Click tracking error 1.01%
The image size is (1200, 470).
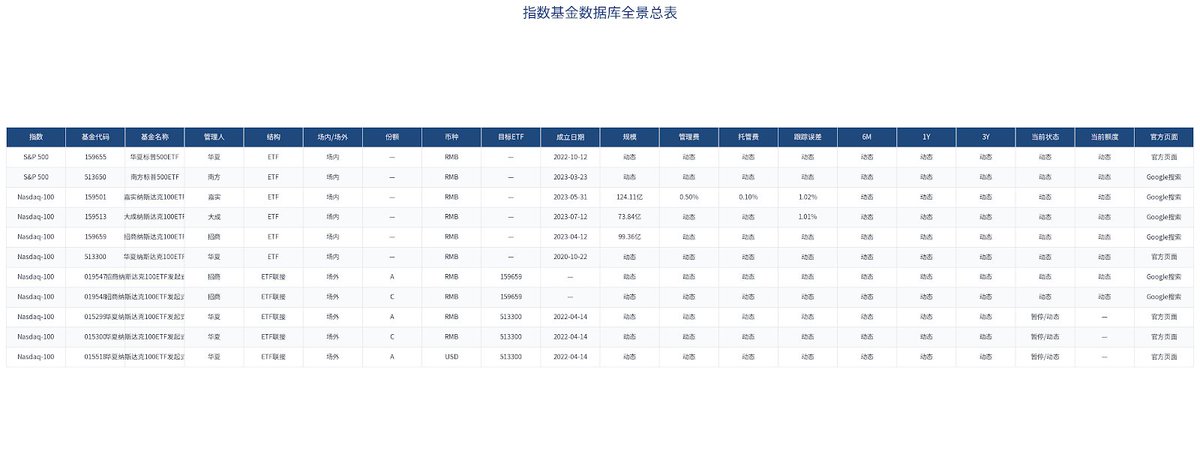(808, 217)
